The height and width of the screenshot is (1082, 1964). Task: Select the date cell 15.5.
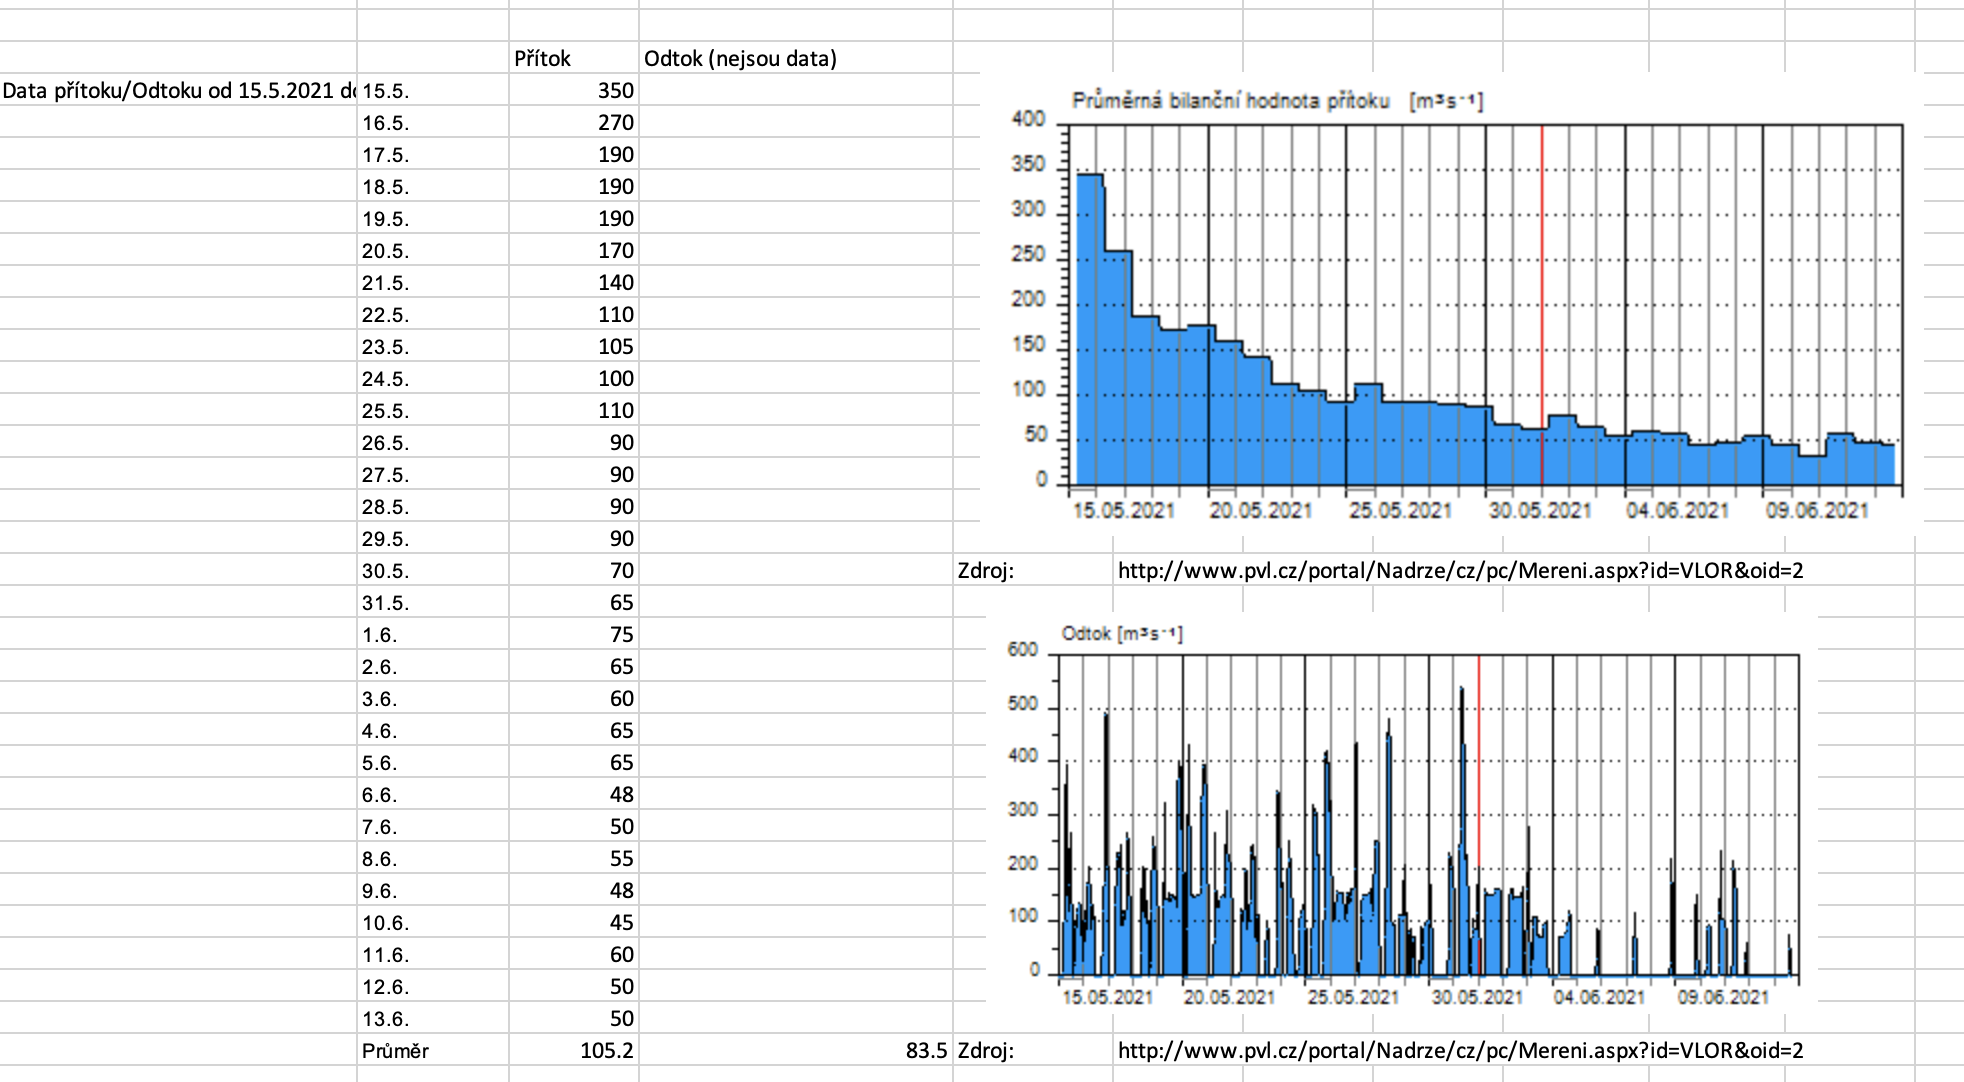[432, 90]
